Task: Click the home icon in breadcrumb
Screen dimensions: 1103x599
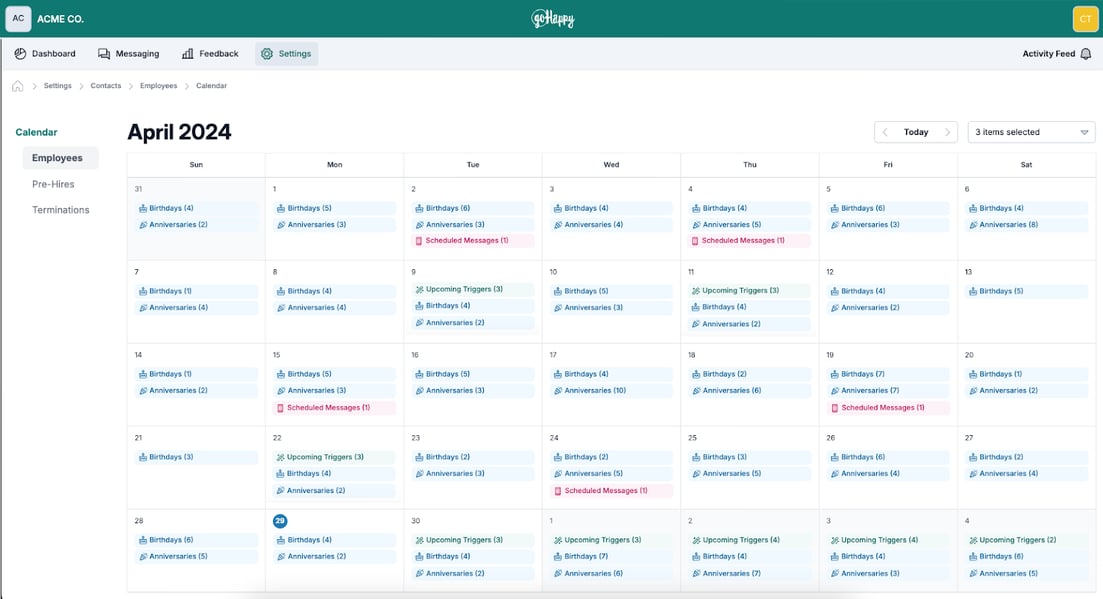Action: click(x=18, y=86)
